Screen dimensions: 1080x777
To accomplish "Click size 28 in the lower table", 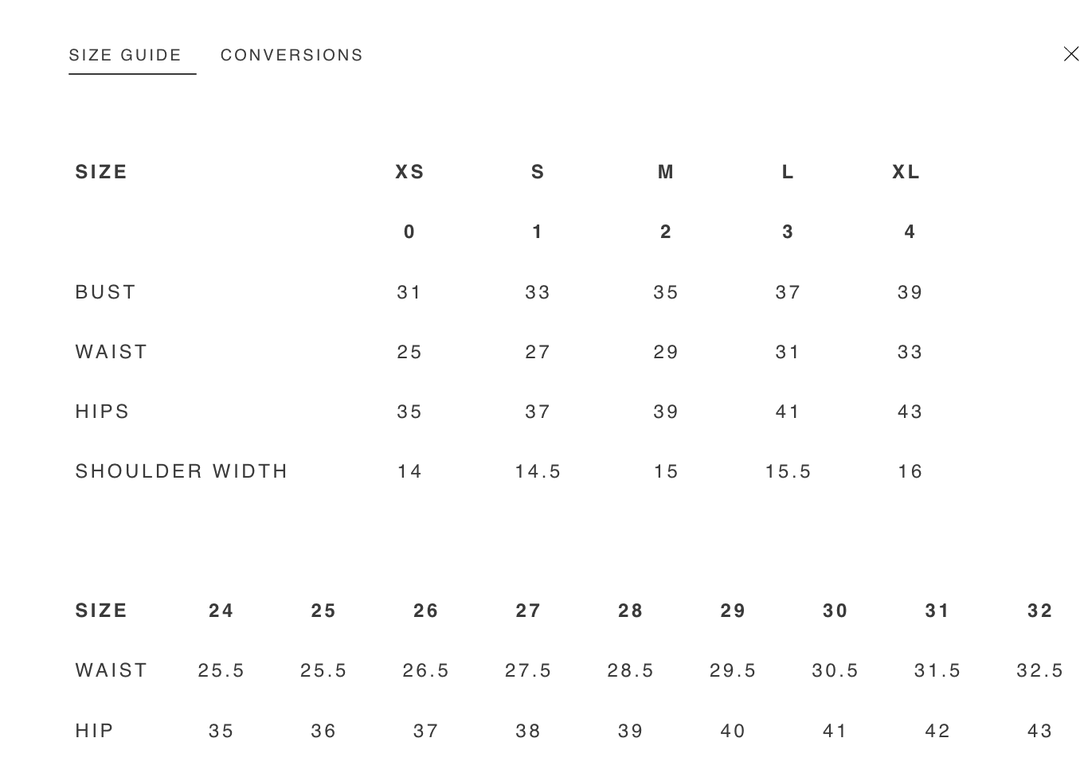I will pyautogui.click(x=630, y=610).
